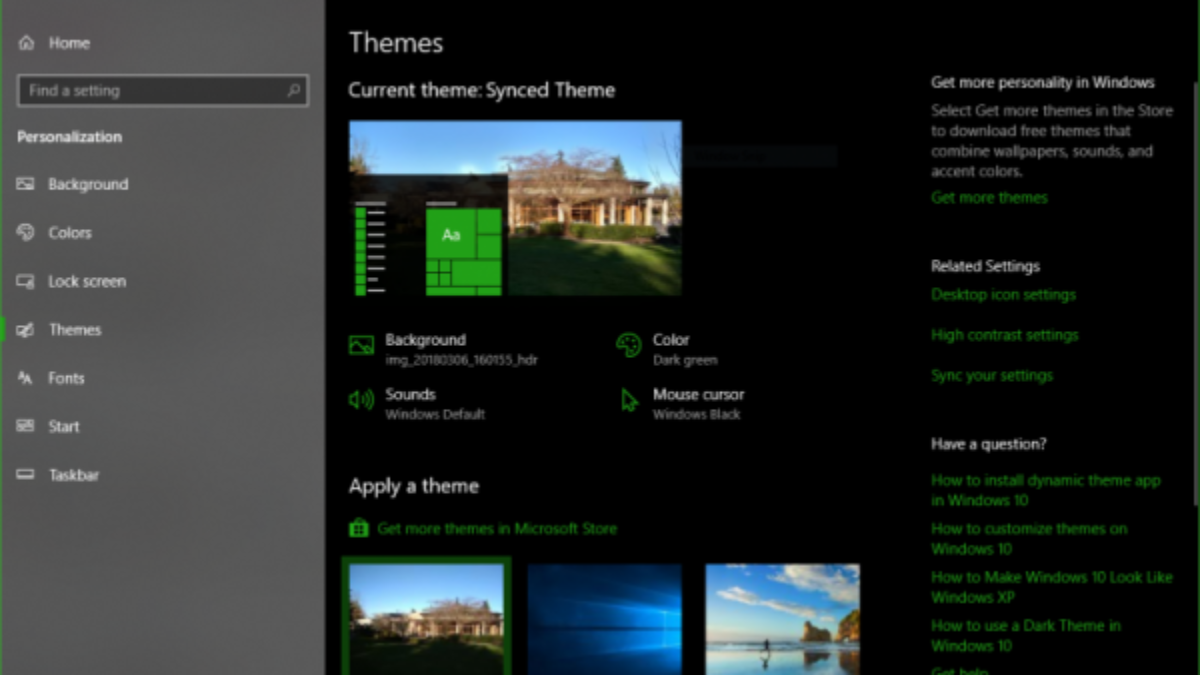Click the Personalization sidebar heading
This screenshot has width=1200, height=675.
tap(69, 137)
